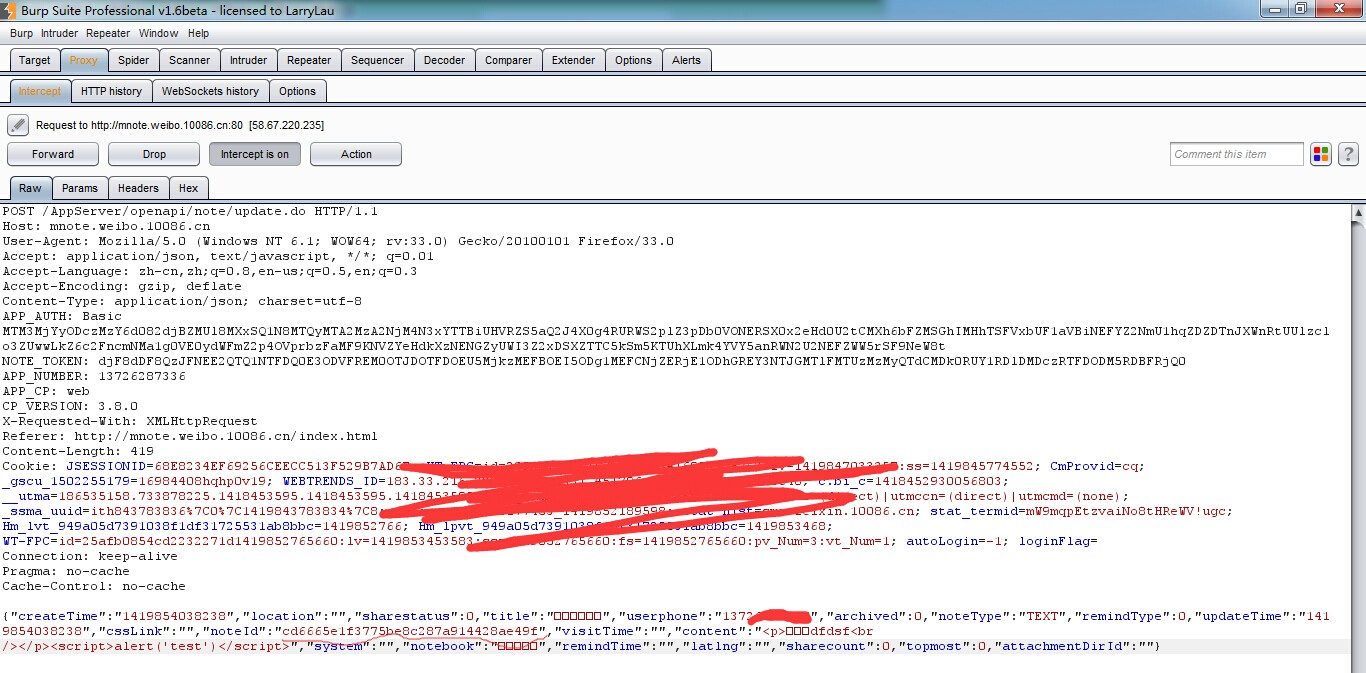The image size is (1366, 673).
Task: Click the Pragma: no-cache header
Action: coord(66,571)
